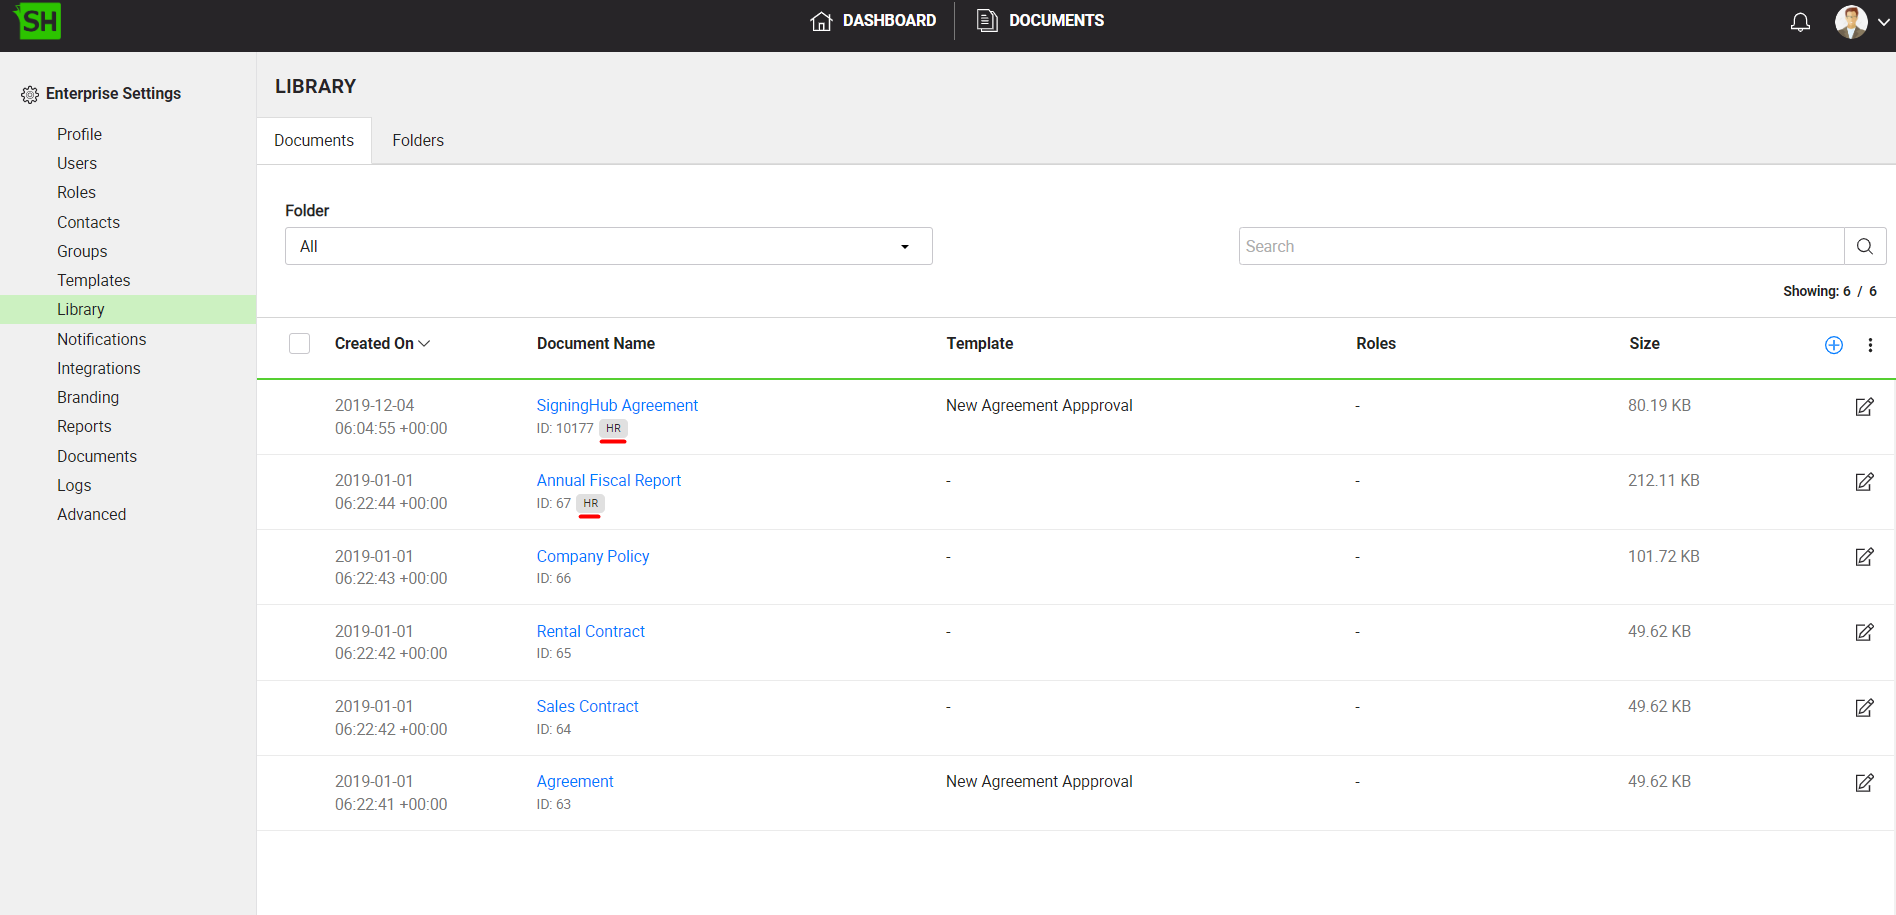Open the three-dot more options menu

[1870, 345]
